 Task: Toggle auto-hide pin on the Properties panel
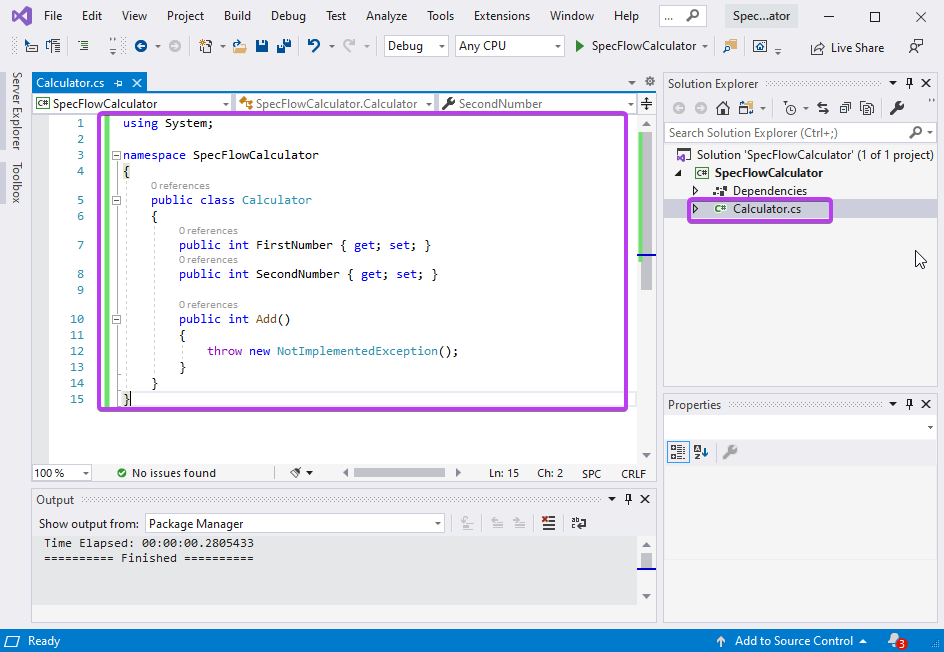(910, 404)
